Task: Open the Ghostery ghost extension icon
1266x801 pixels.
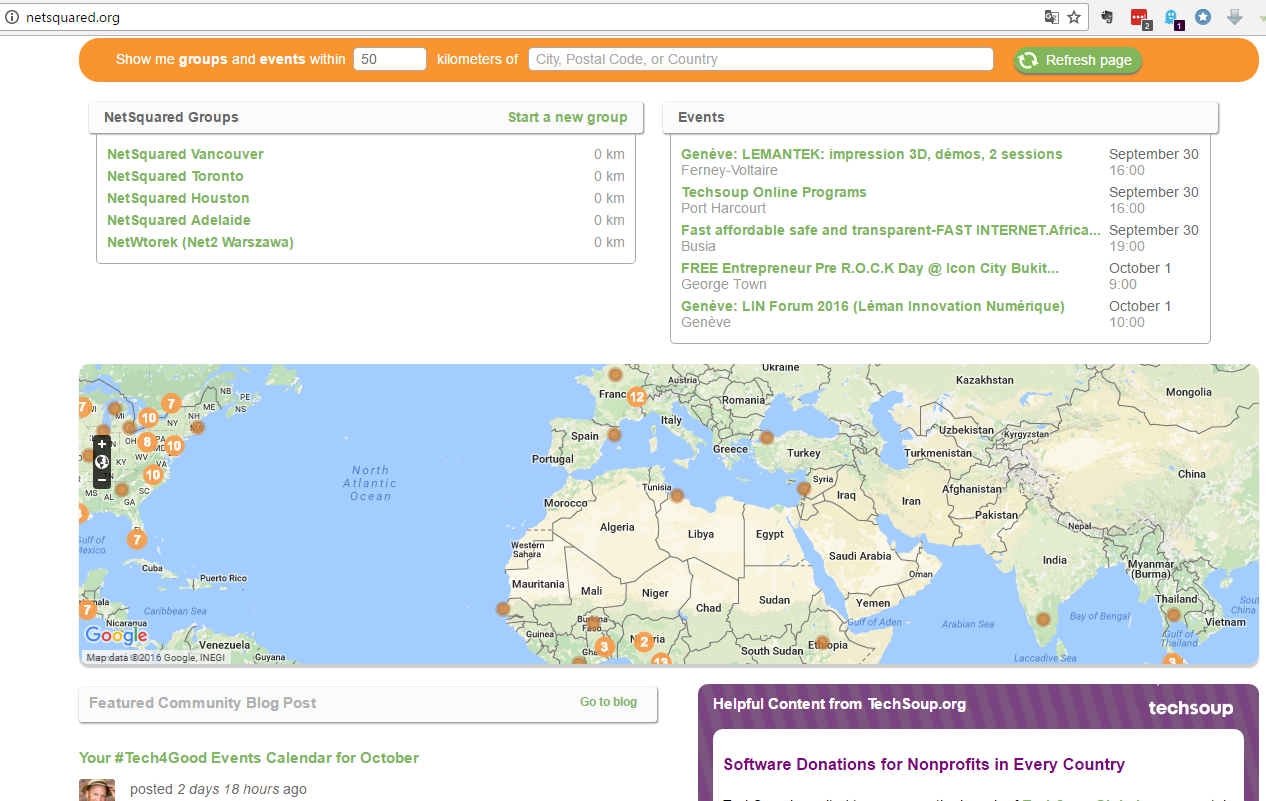Action: click(x=1172, y=17)
